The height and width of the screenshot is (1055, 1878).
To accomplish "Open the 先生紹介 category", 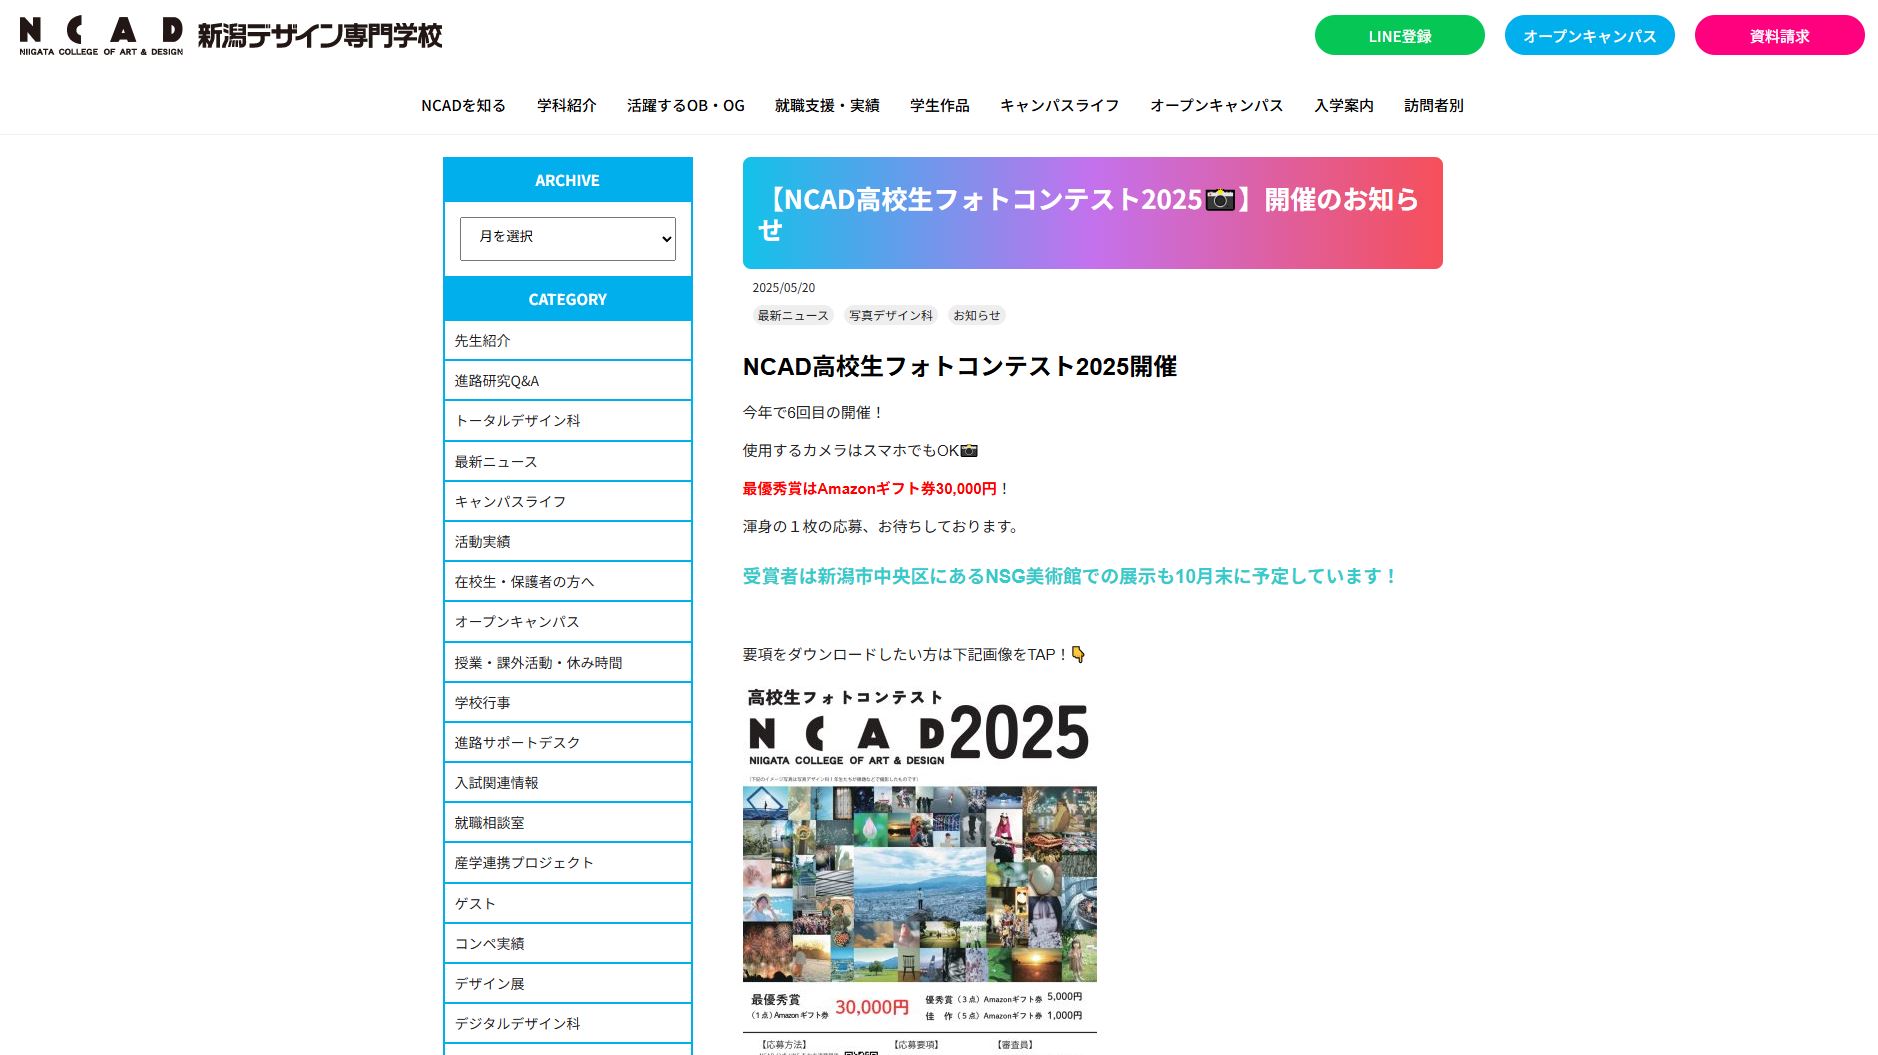I will pos(567,341).
